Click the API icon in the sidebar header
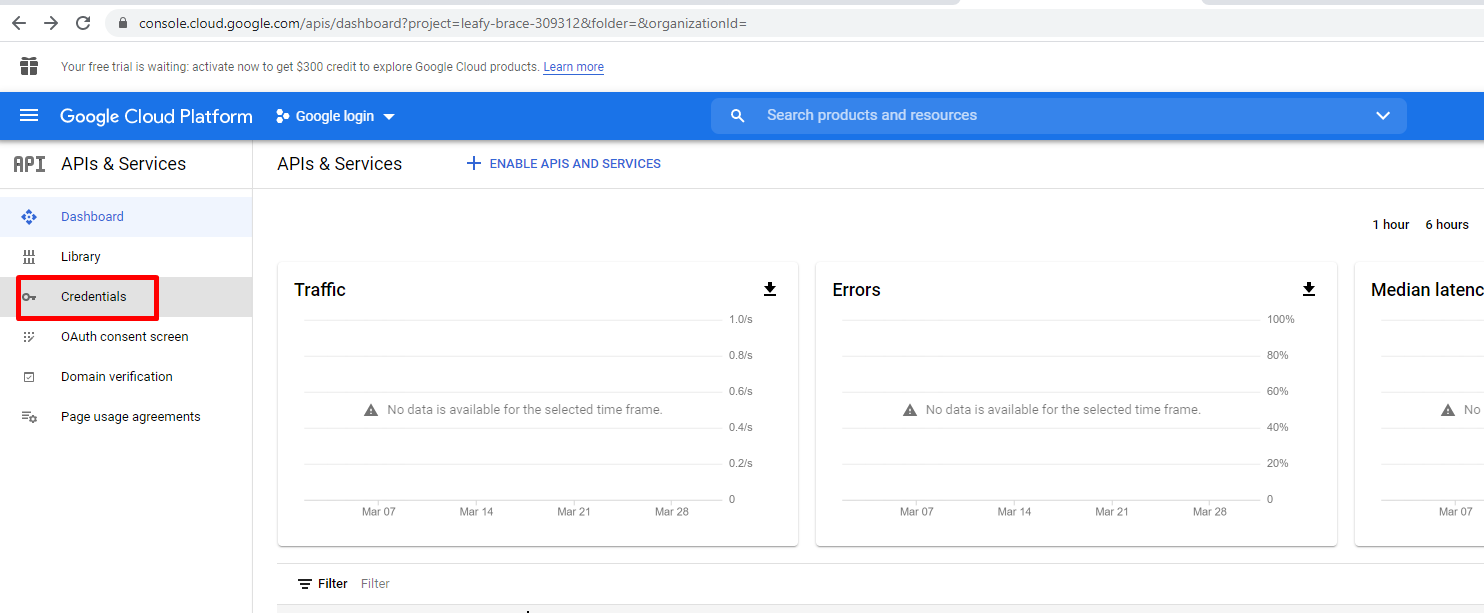Image resolution: width=1484 pixels, height=613 pixels. [29, 164]
